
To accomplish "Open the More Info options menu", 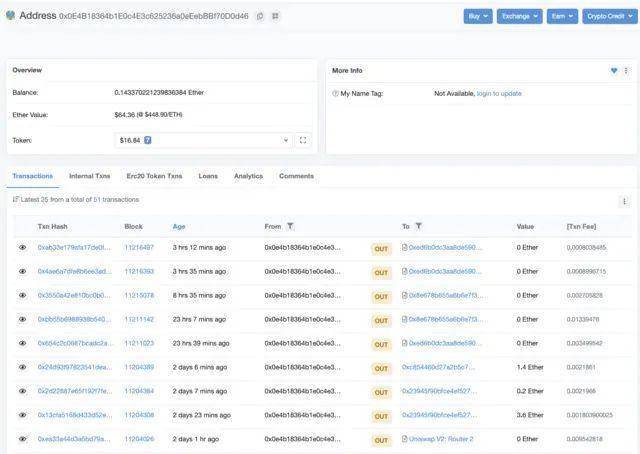I will [626, 71].
